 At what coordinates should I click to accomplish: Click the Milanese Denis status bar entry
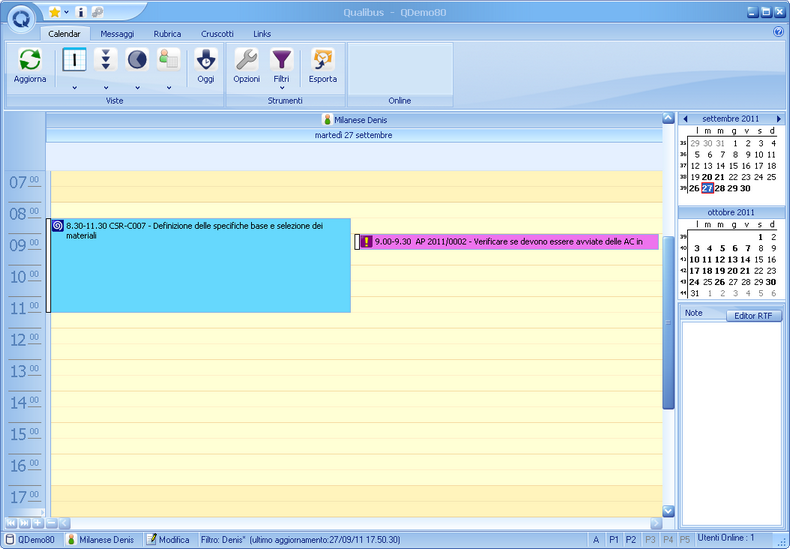(102, 539)
